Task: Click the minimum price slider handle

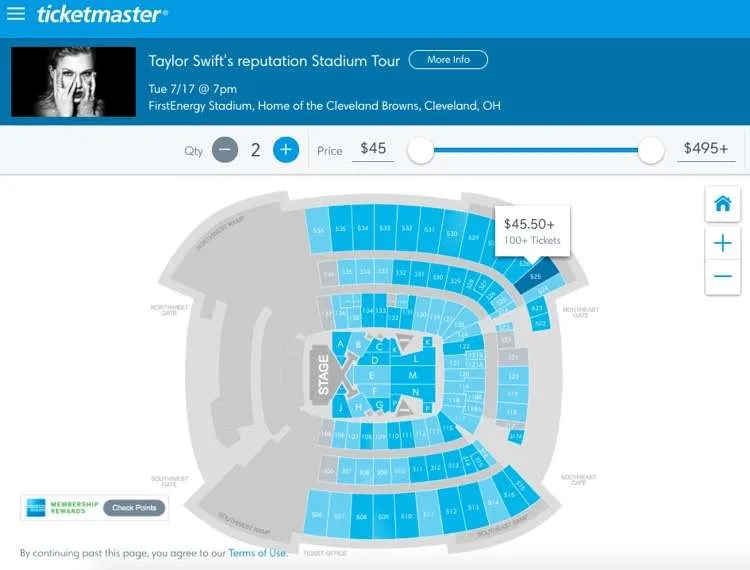Action: pyautogui.click(x=420, y=151)
